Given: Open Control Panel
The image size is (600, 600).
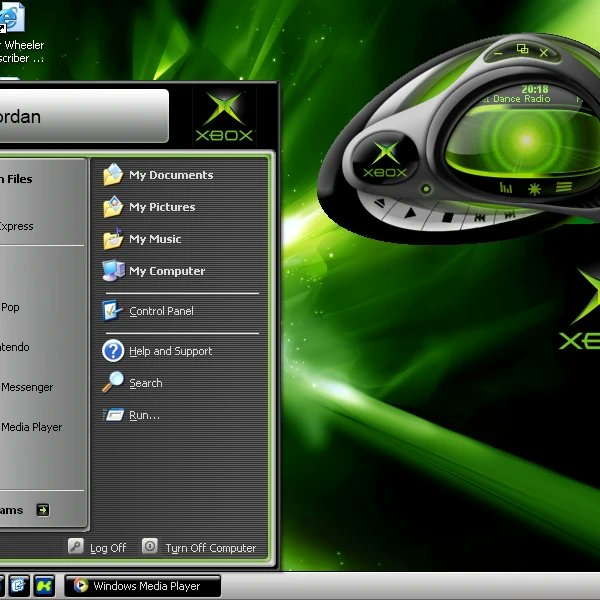Looking at the screenshot, I should click(148, 311).
